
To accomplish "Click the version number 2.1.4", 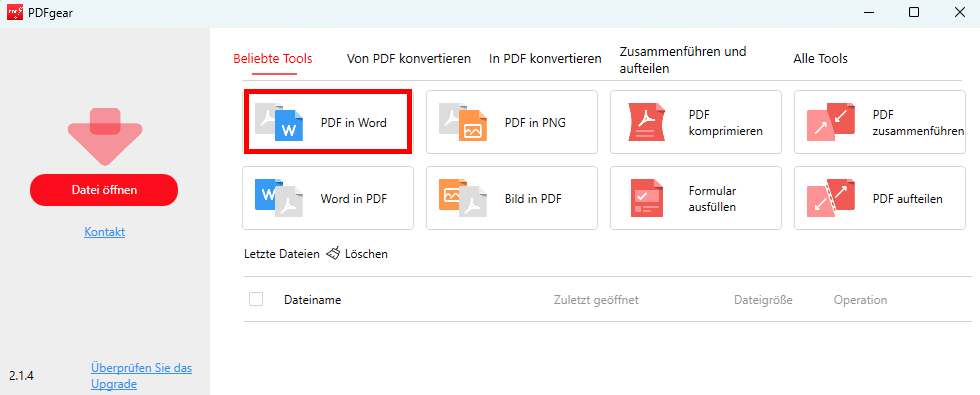I will (x=21, y=376).
